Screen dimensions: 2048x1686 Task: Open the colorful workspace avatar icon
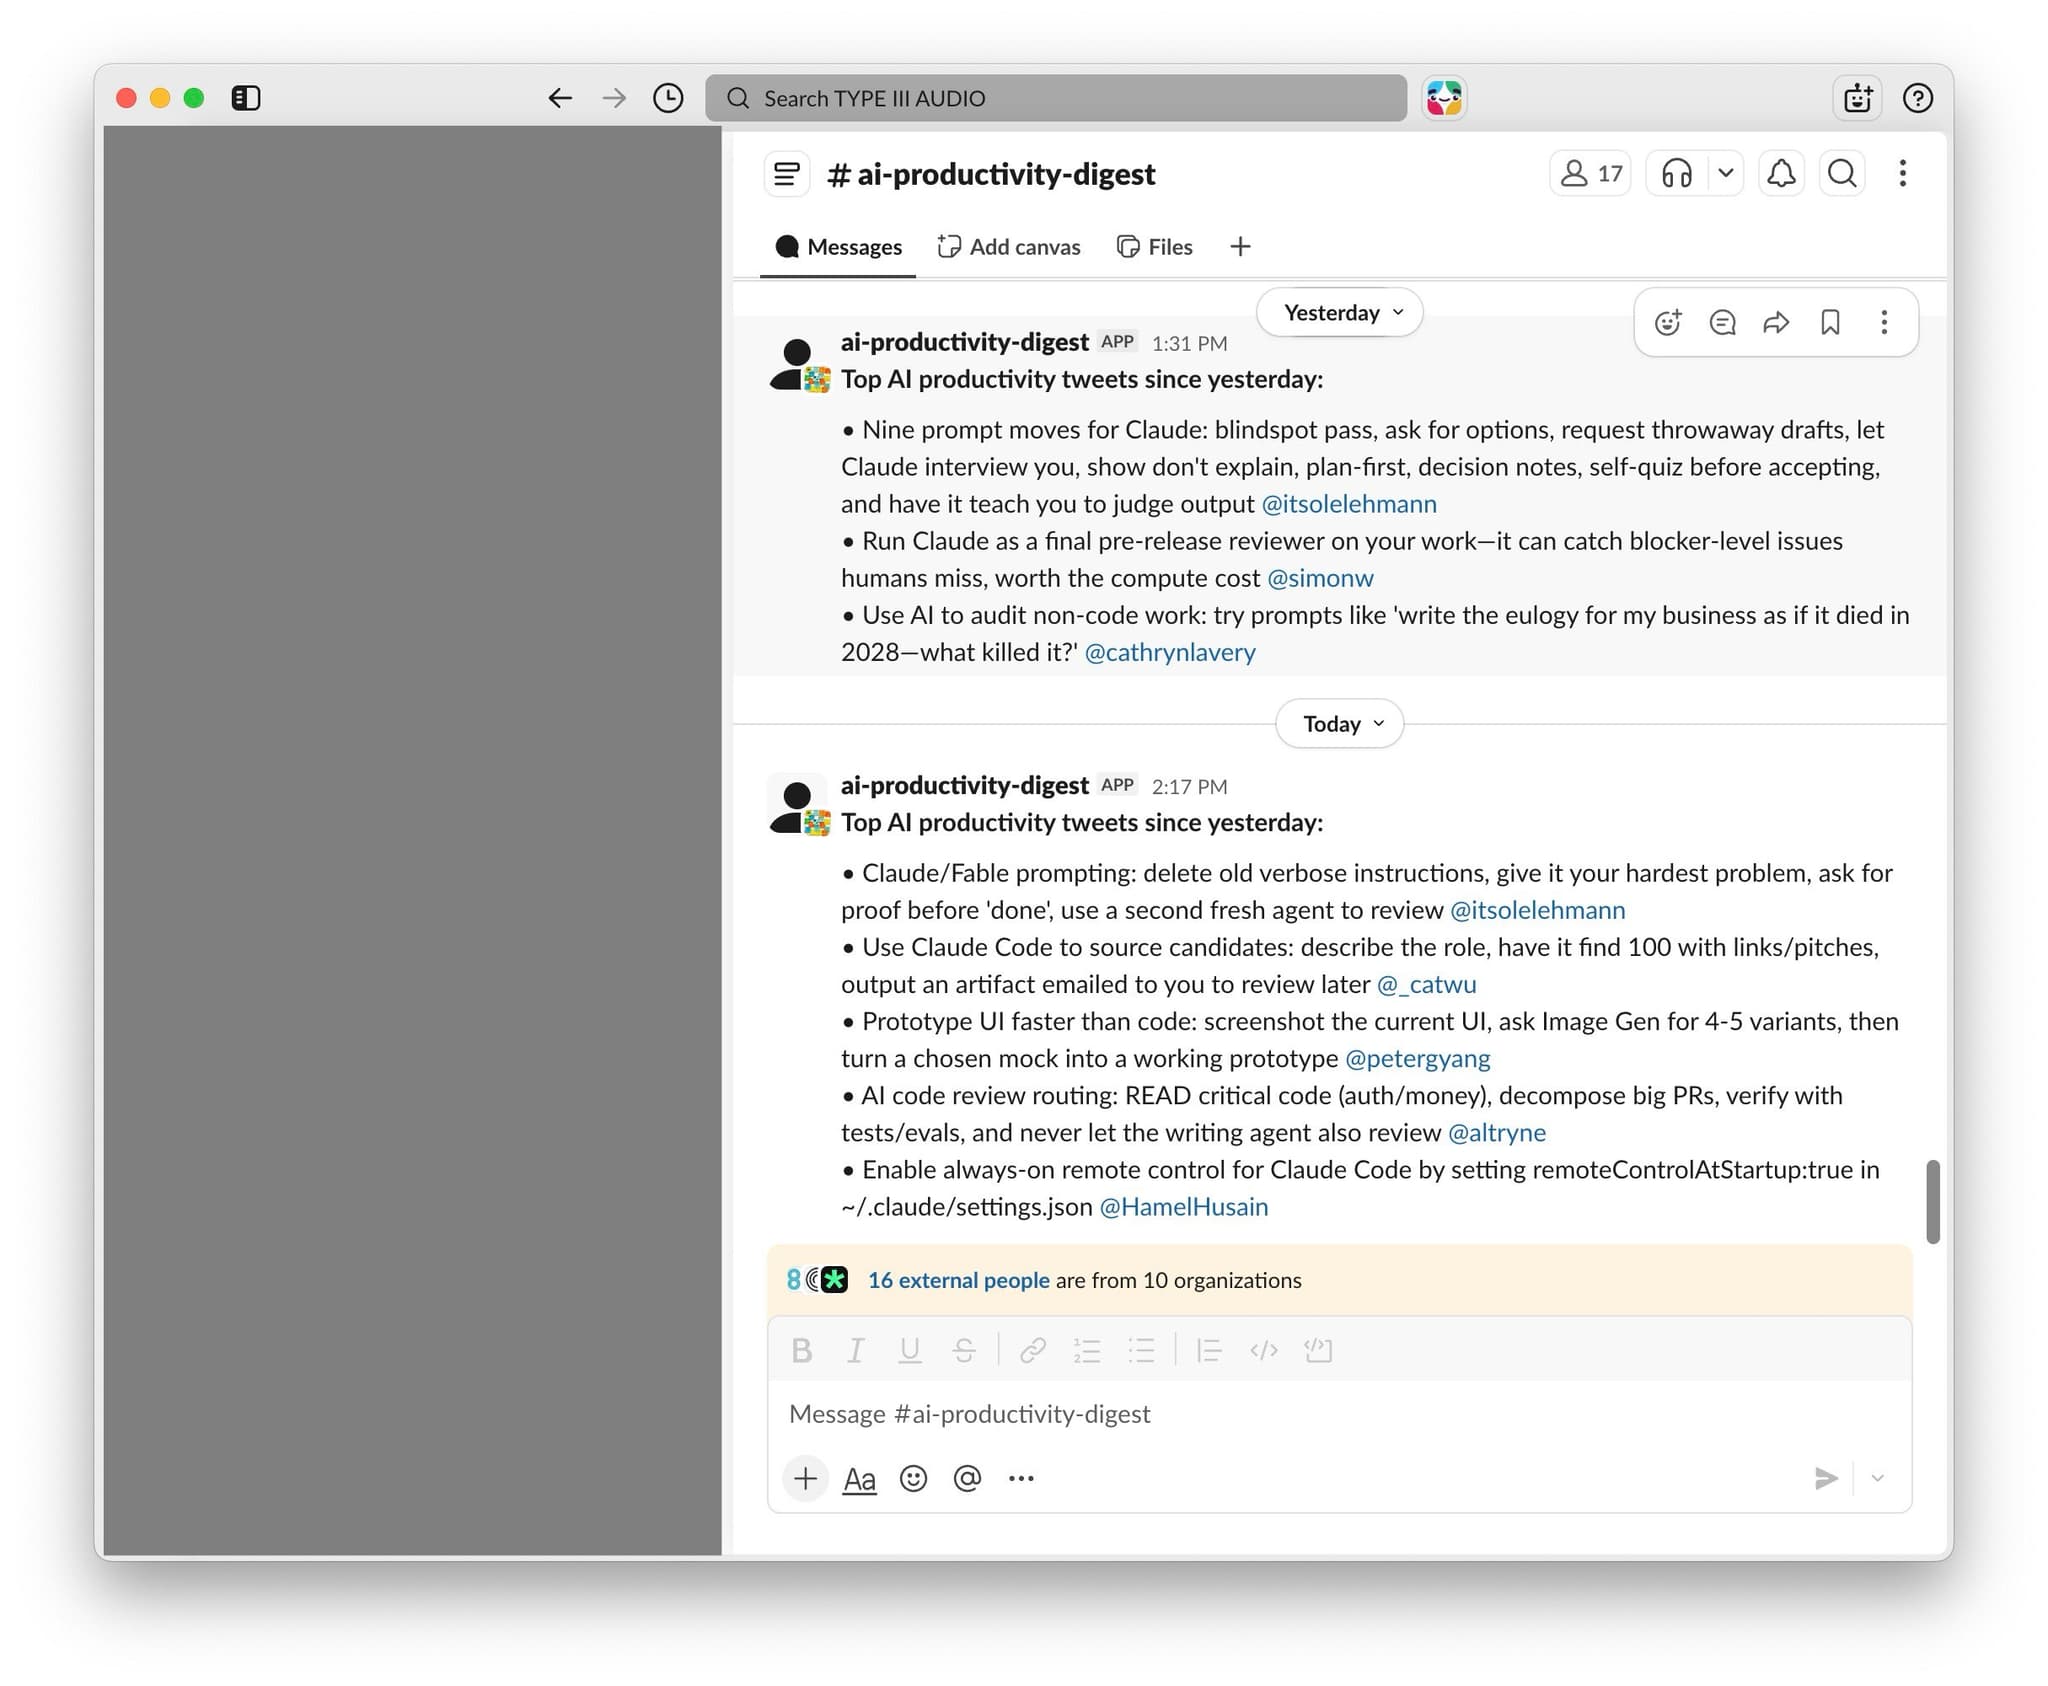(x=1444, y=98)
